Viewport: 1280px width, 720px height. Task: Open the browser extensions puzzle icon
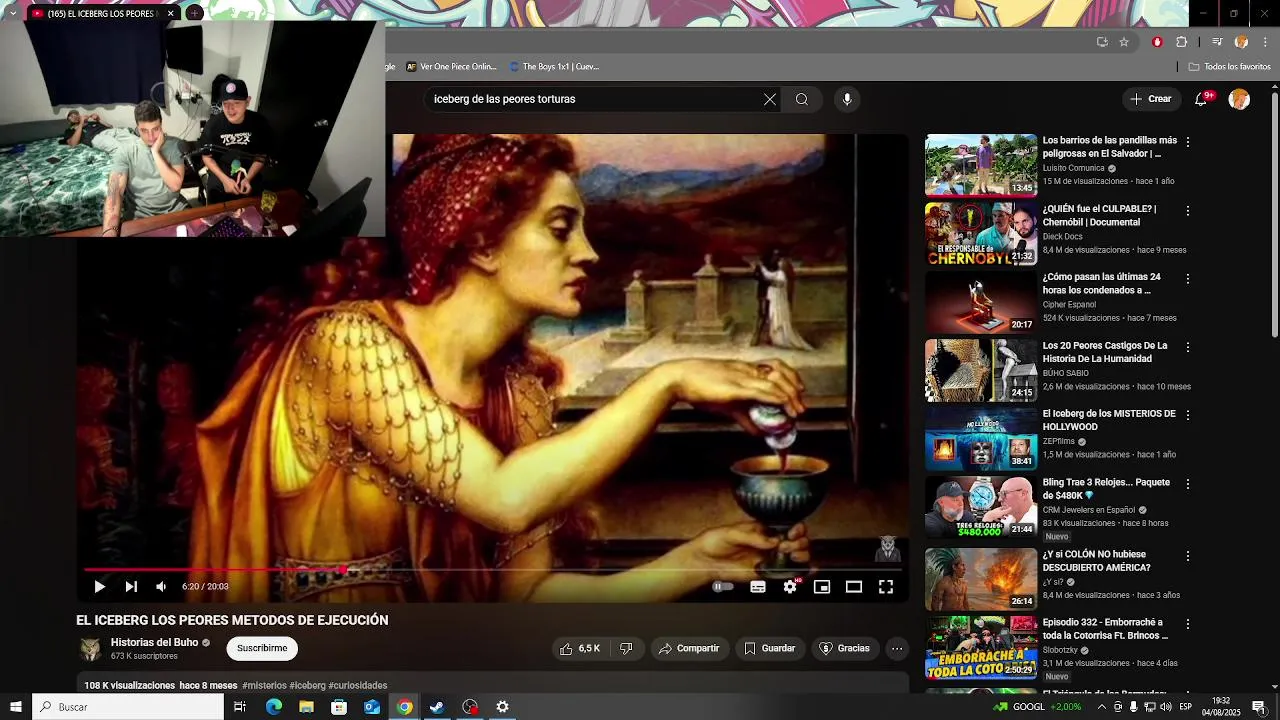click(x=1181, y=42)
